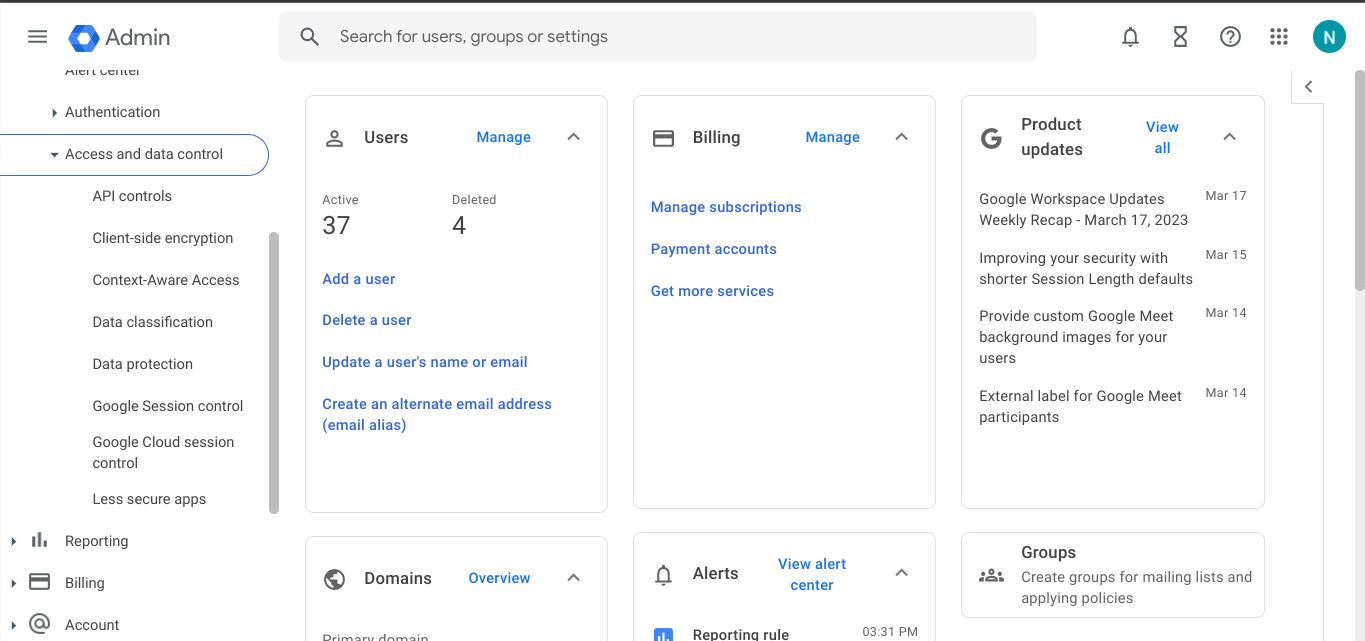Image resolution: width=1365 pixels, height=641 pixels.
Task: Open the notifications bell
Action: tap(1130, 37)
